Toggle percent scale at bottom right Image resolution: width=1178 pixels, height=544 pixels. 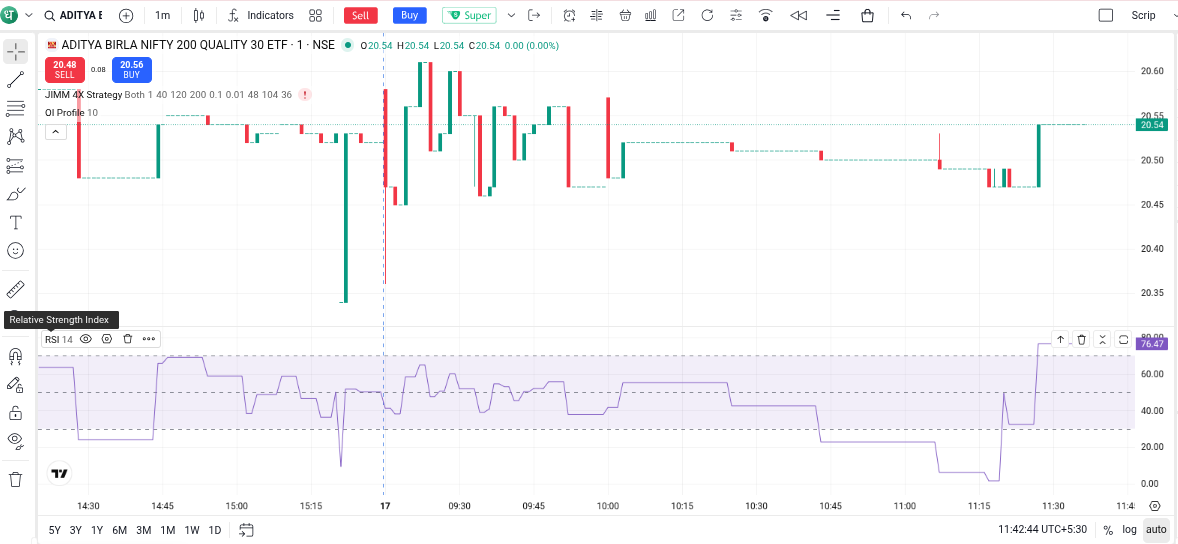tap(1108, 530)
